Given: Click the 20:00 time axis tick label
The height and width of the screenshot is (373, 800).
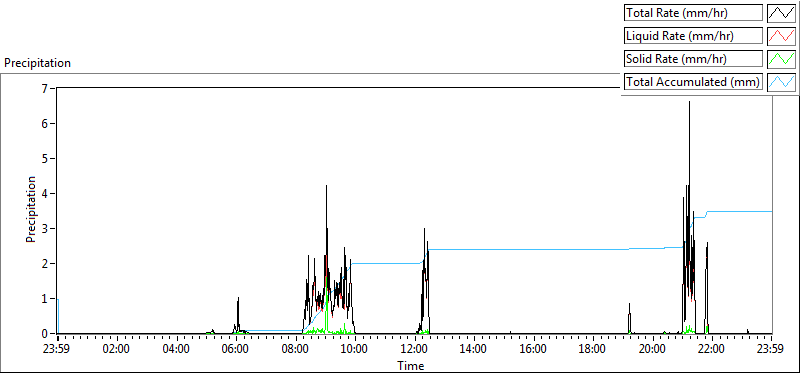Looking at the screenshot, I should pyautogui.click(x=653, y=350).
